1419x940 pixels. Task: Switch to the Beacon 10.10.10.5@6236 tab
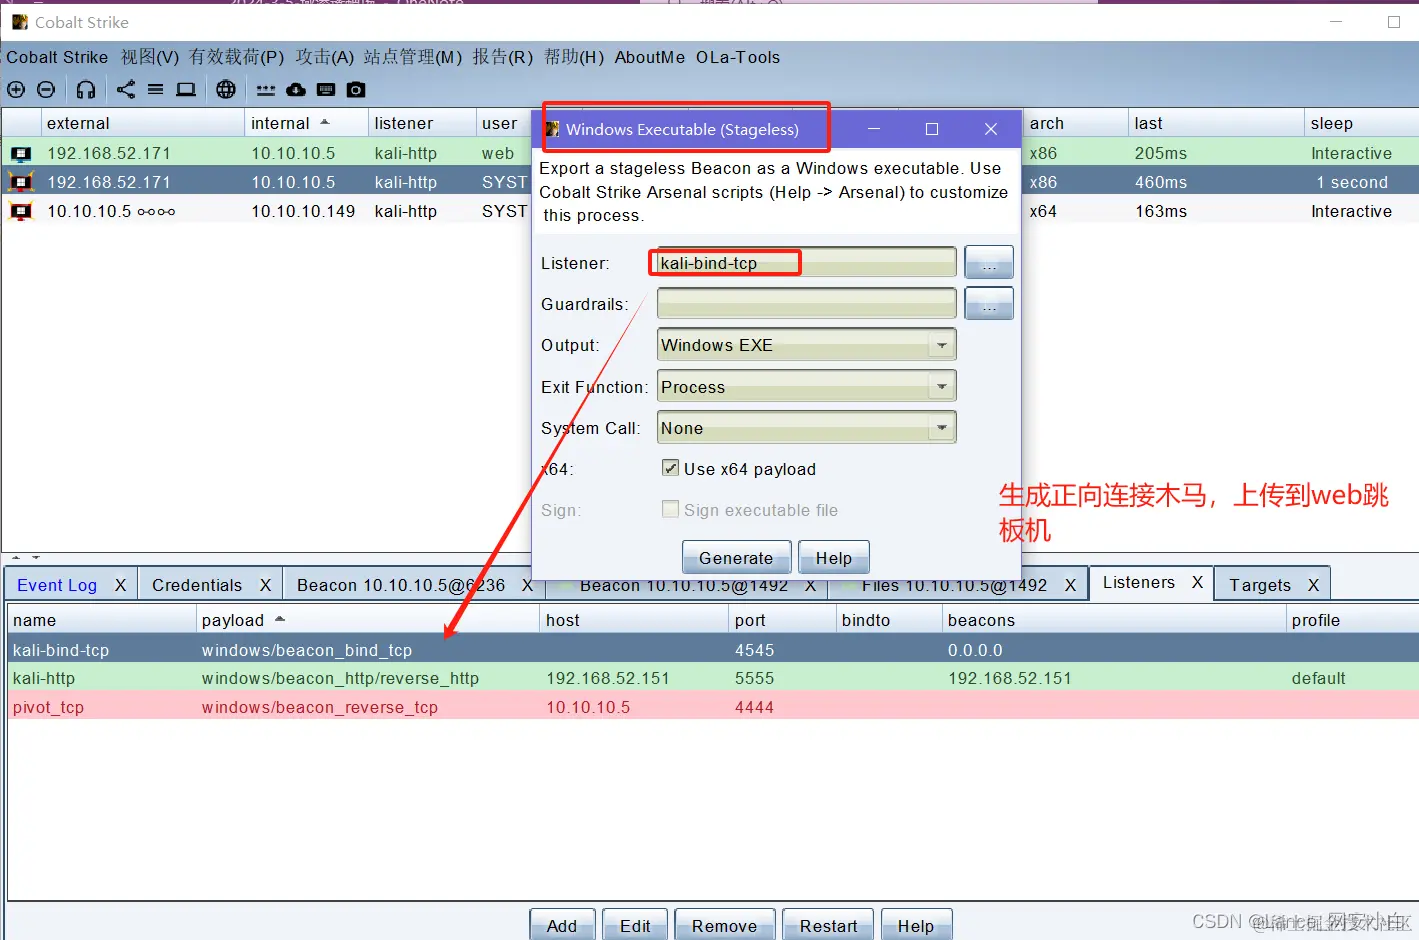pos(401,585)
